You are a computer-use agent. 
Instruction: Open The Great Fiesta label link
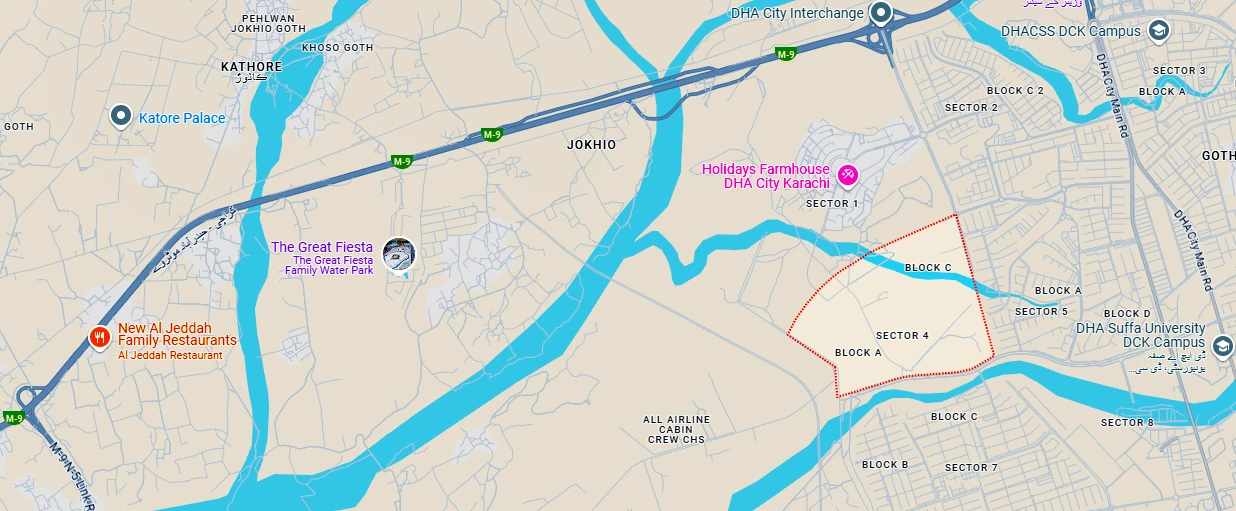pos(322,247)
